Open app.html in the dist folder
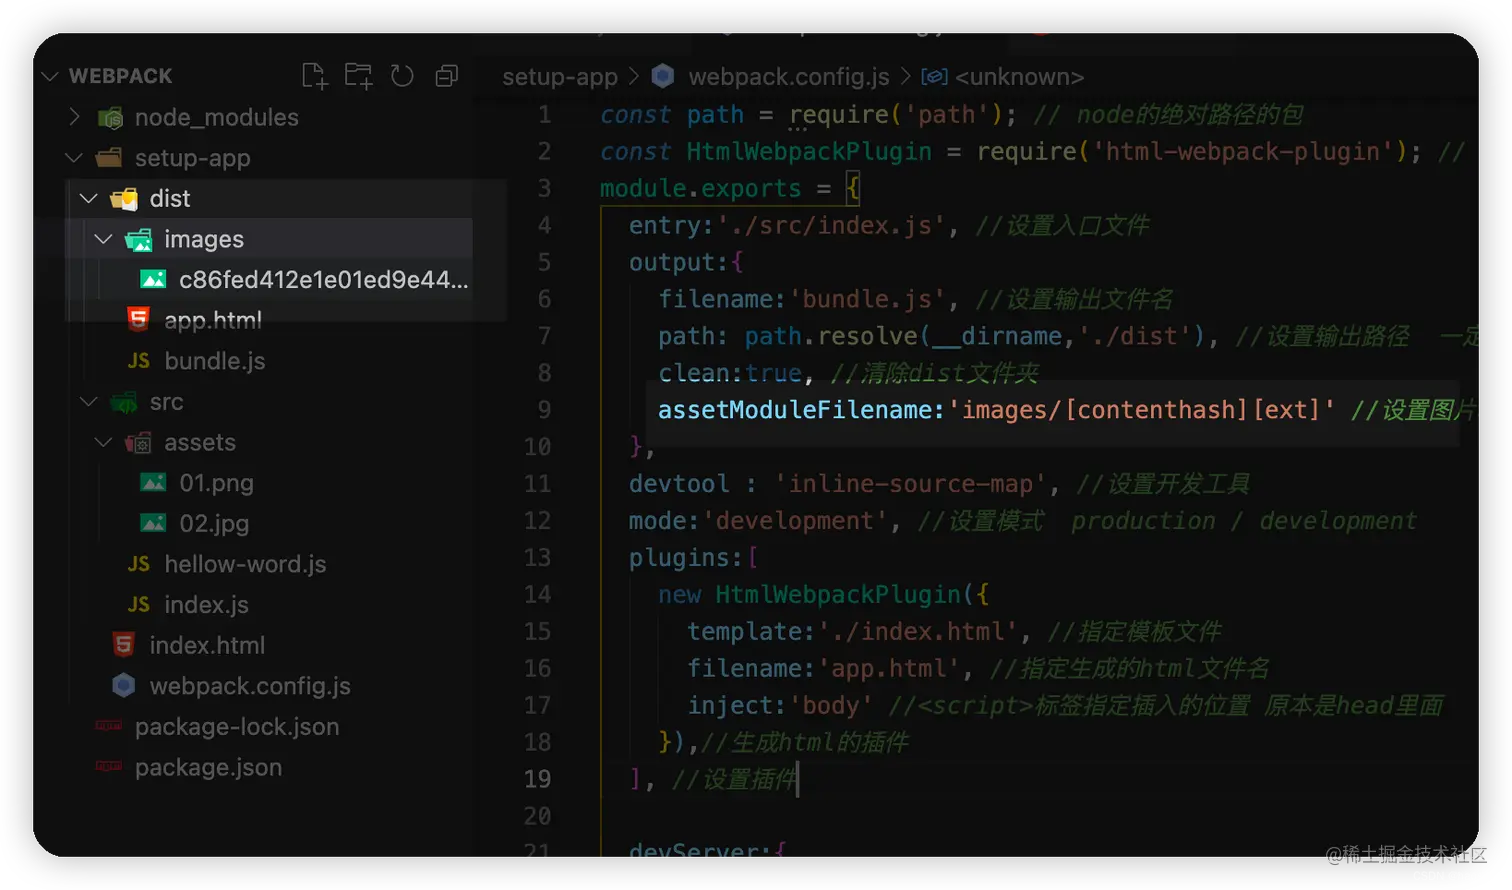 tap(213, 320)
